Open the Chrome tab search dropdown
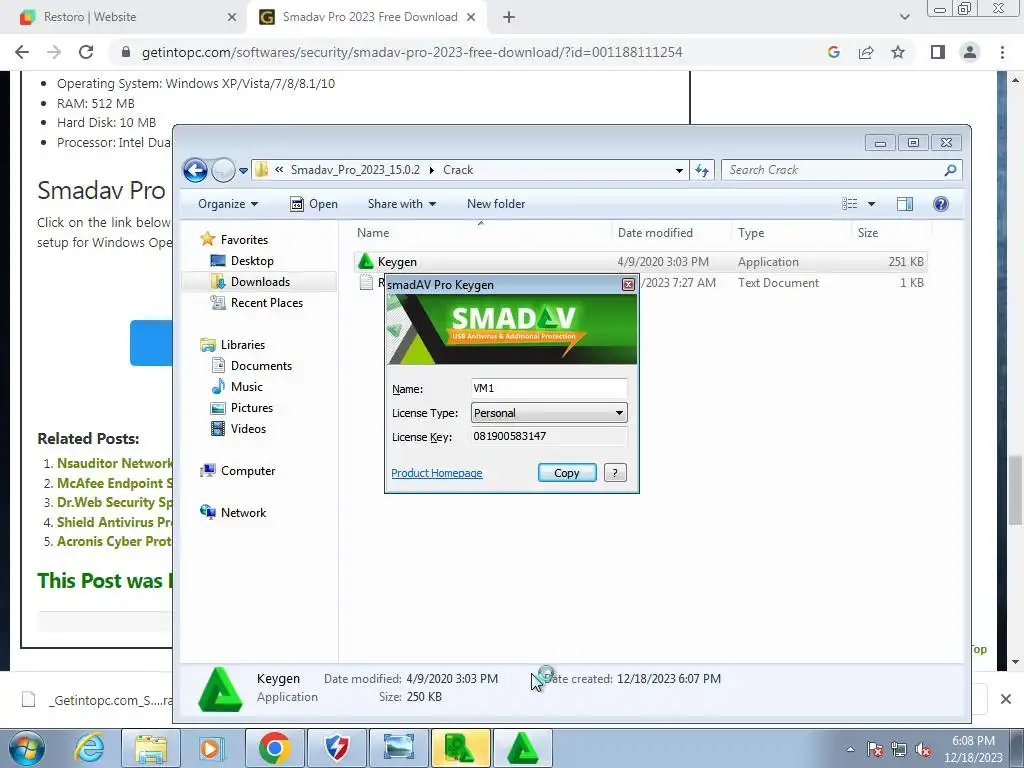Viewport: 1024px width, 768px height. coord(904,17)
